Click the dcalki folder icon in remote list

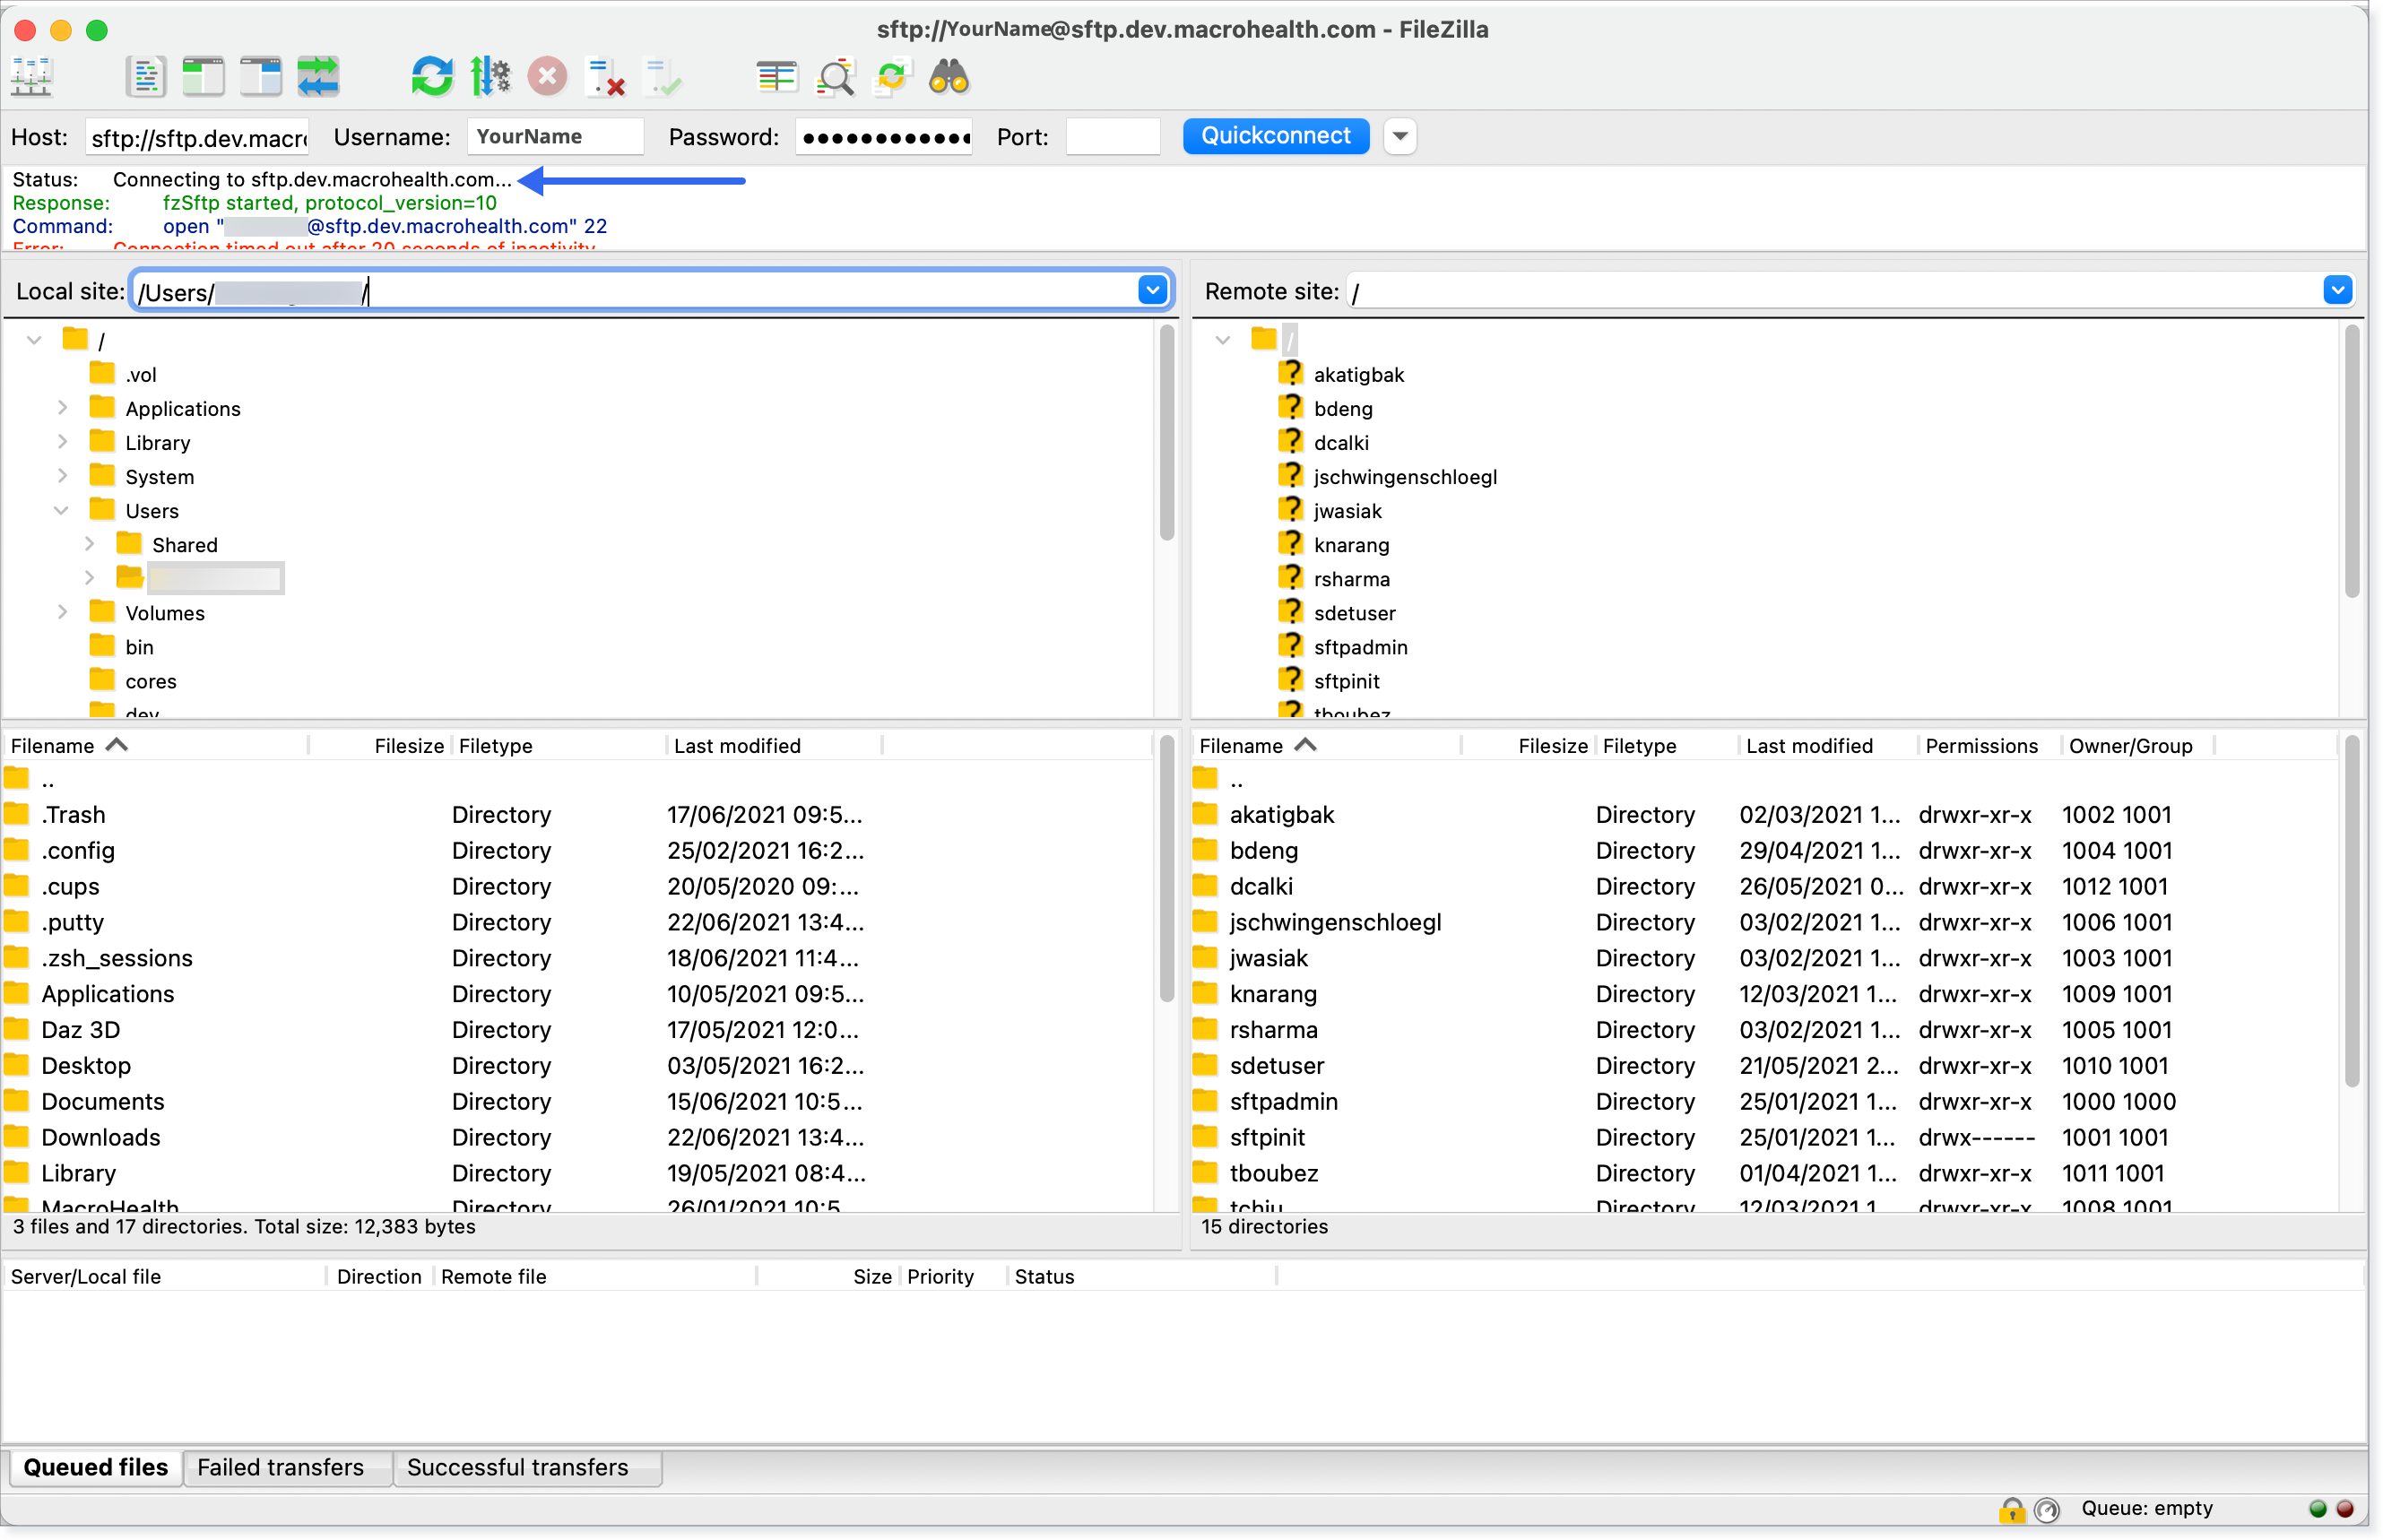coord(1206,886)
